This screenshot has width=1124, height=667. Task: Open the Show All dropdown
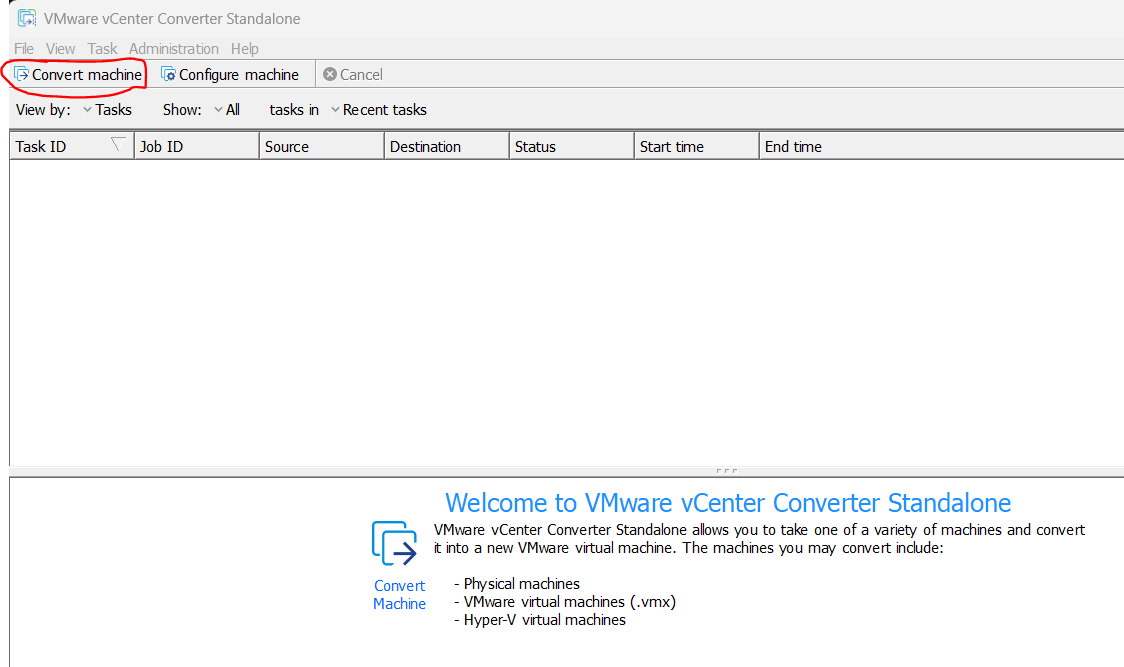click(x=227, y=110)
